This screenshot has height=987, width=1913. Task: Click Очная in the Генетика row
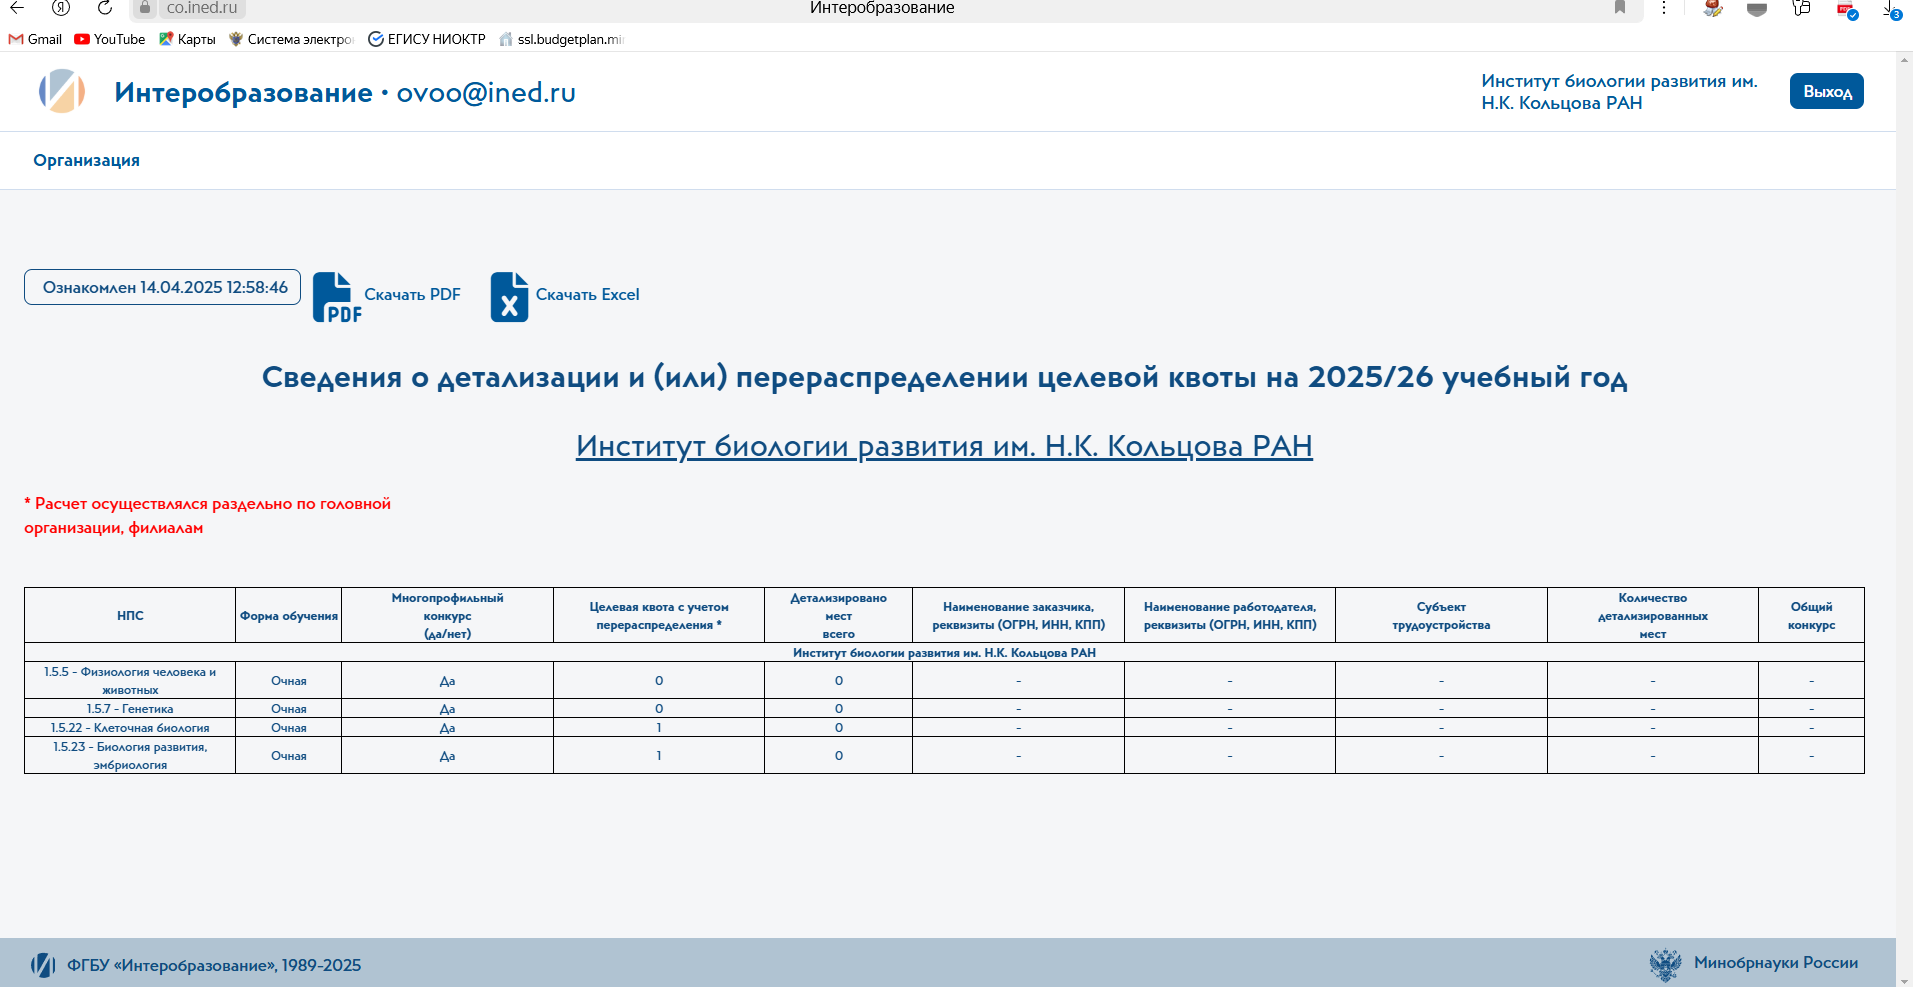pos(289,708)
